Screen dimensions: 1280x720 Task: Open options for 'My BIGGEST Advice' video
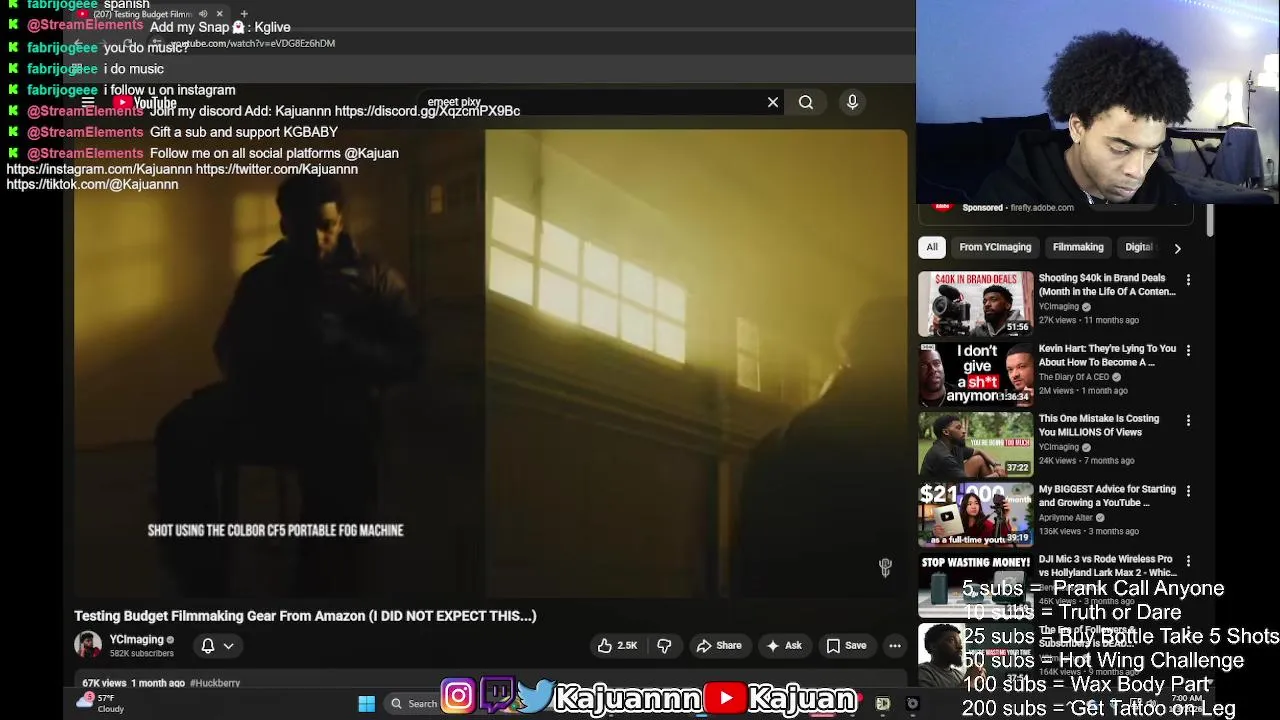click(x=1188, y=491)
